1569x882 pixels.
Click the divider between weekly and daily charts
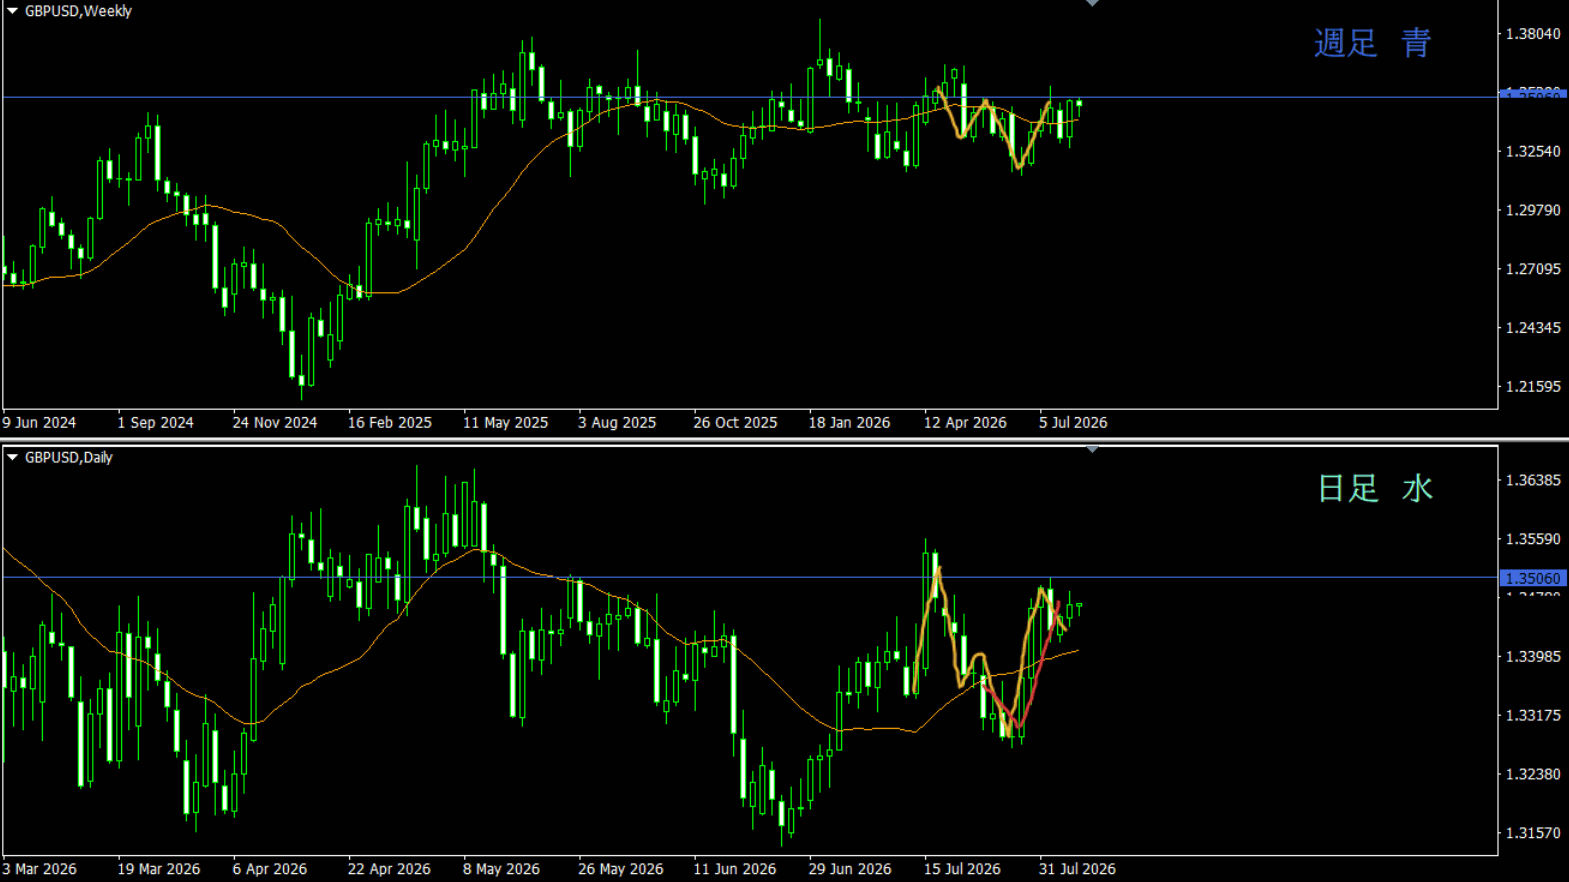click(784, 439)
